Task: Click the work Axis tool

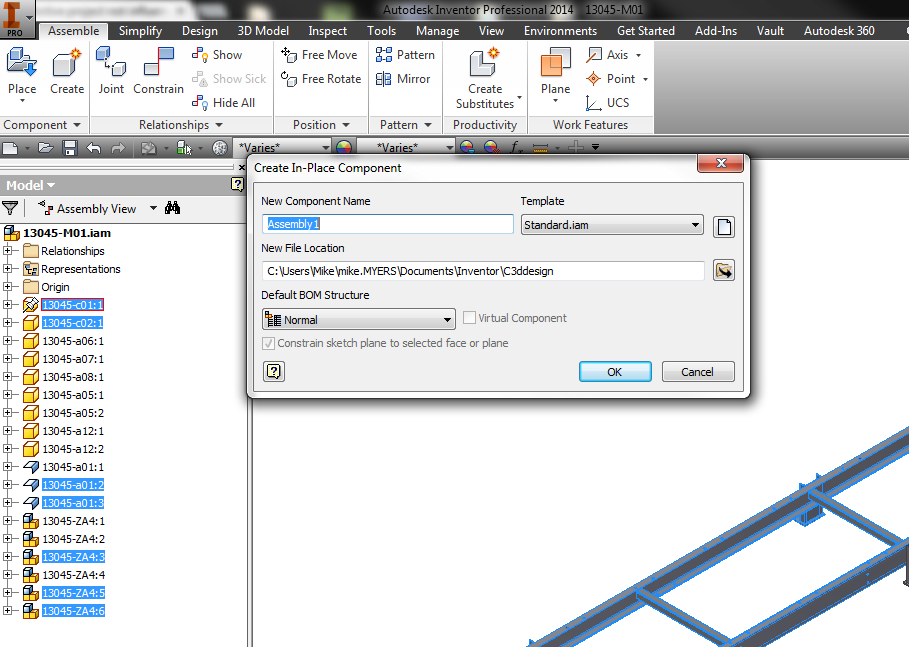Action: 608,55
